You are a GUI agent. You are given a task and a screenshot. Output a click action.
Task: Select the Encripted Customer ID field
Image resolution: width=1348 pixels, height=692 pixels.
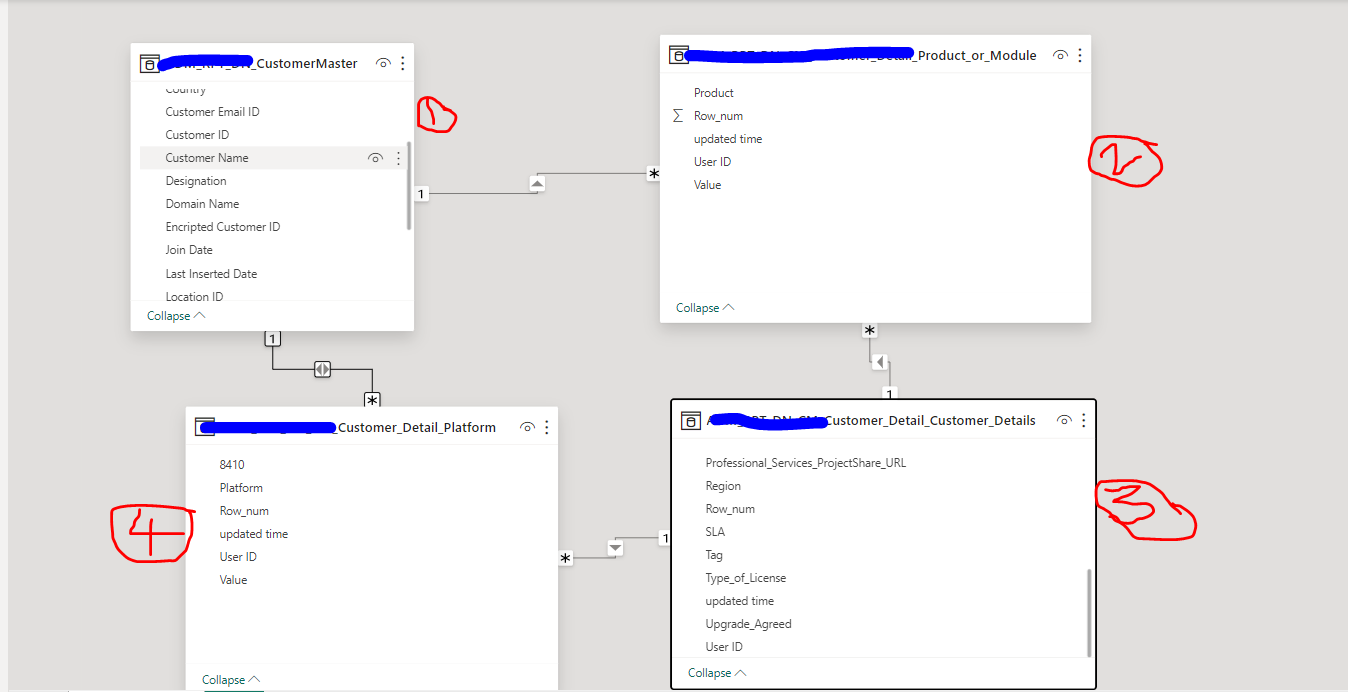[223, 227]
